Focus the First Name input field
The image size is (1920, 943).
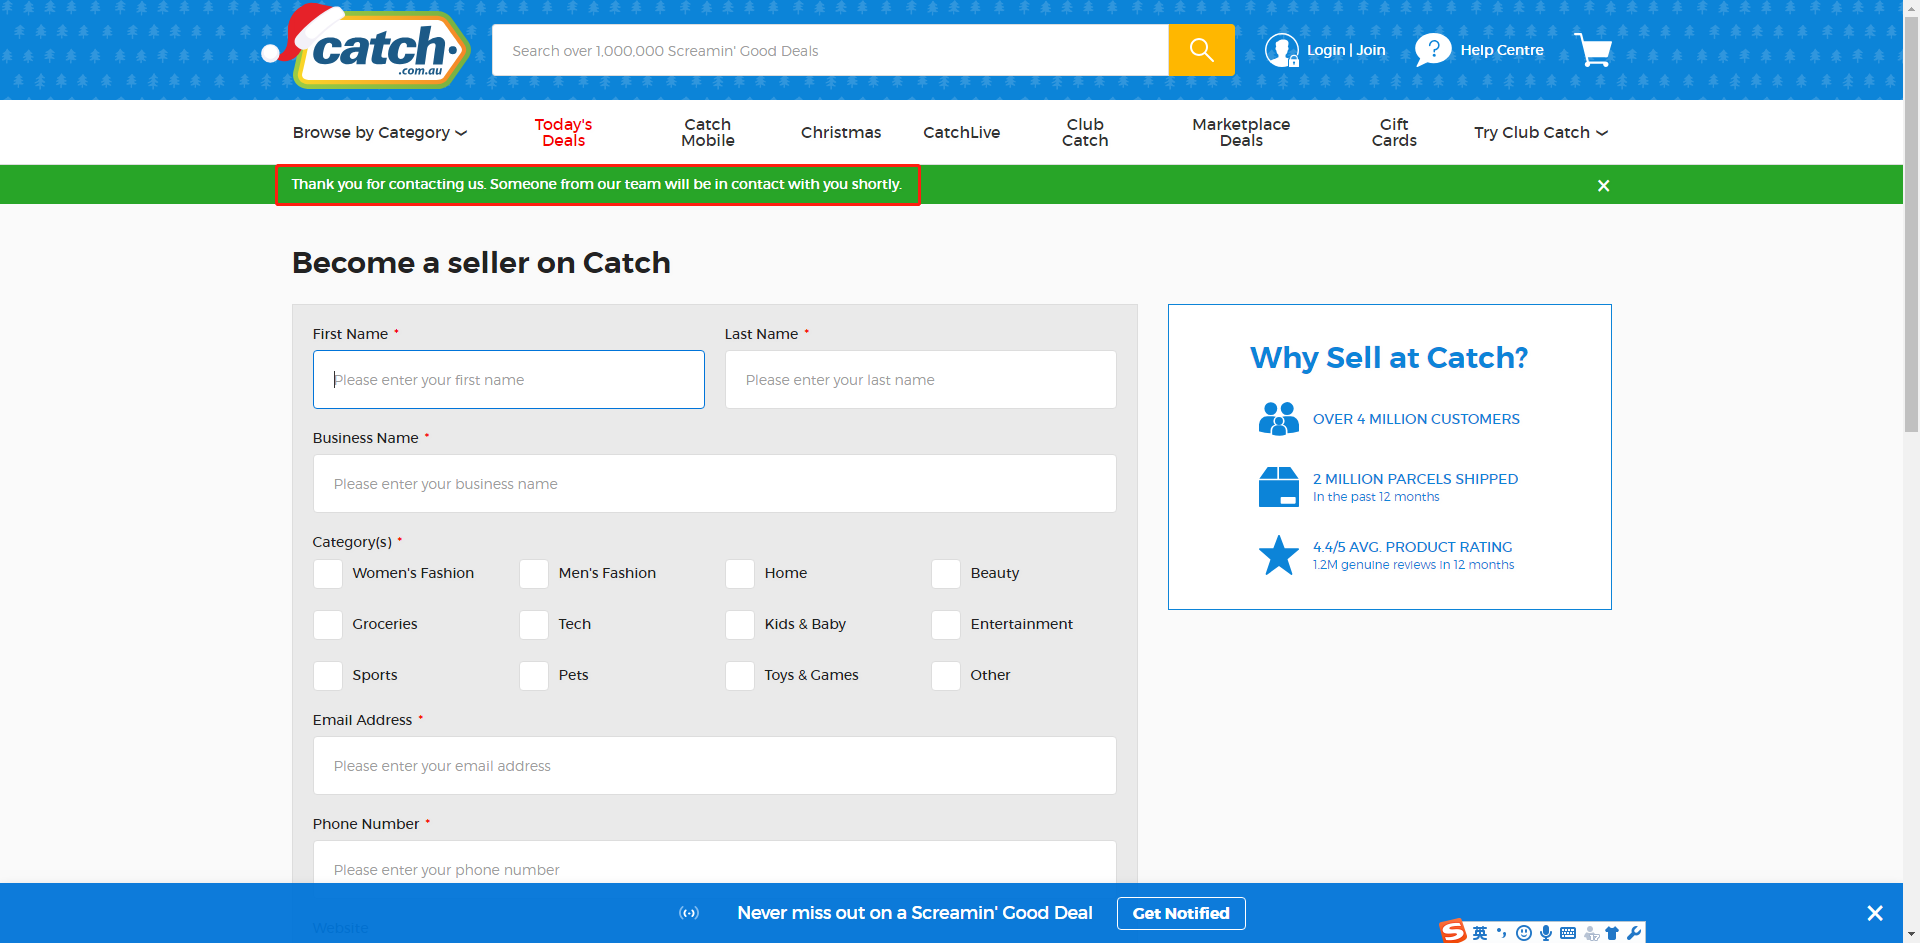click(508, 379)
